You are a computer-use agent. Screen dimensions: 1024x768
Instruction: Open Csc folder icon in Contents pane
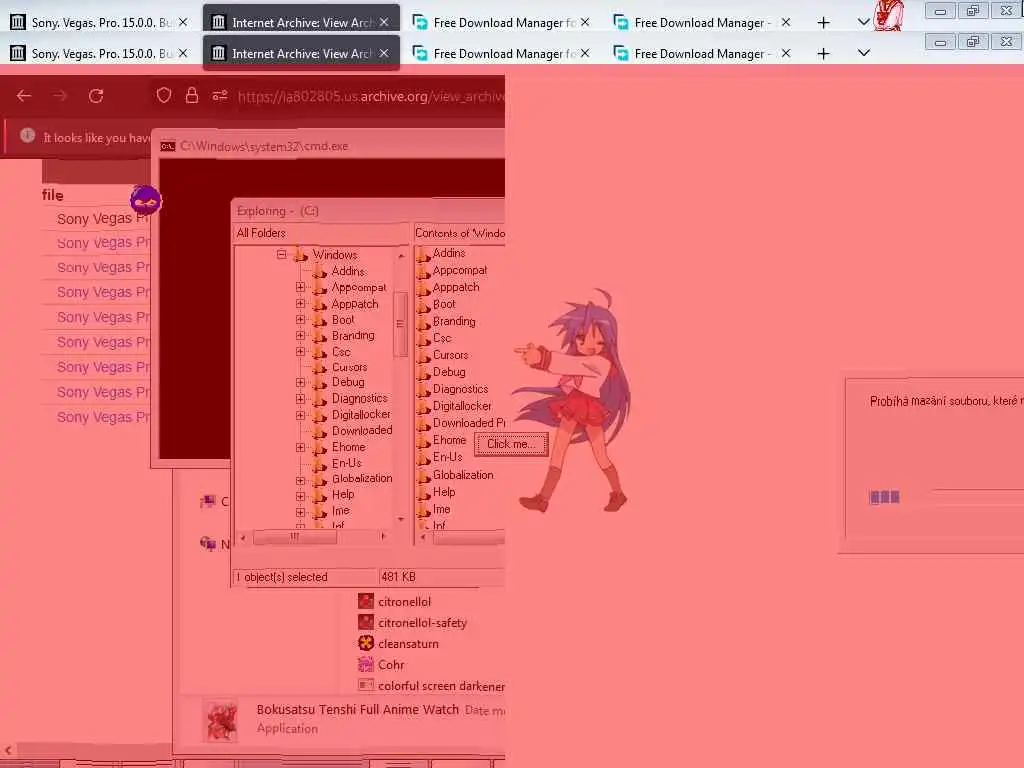tap(423, 338)
